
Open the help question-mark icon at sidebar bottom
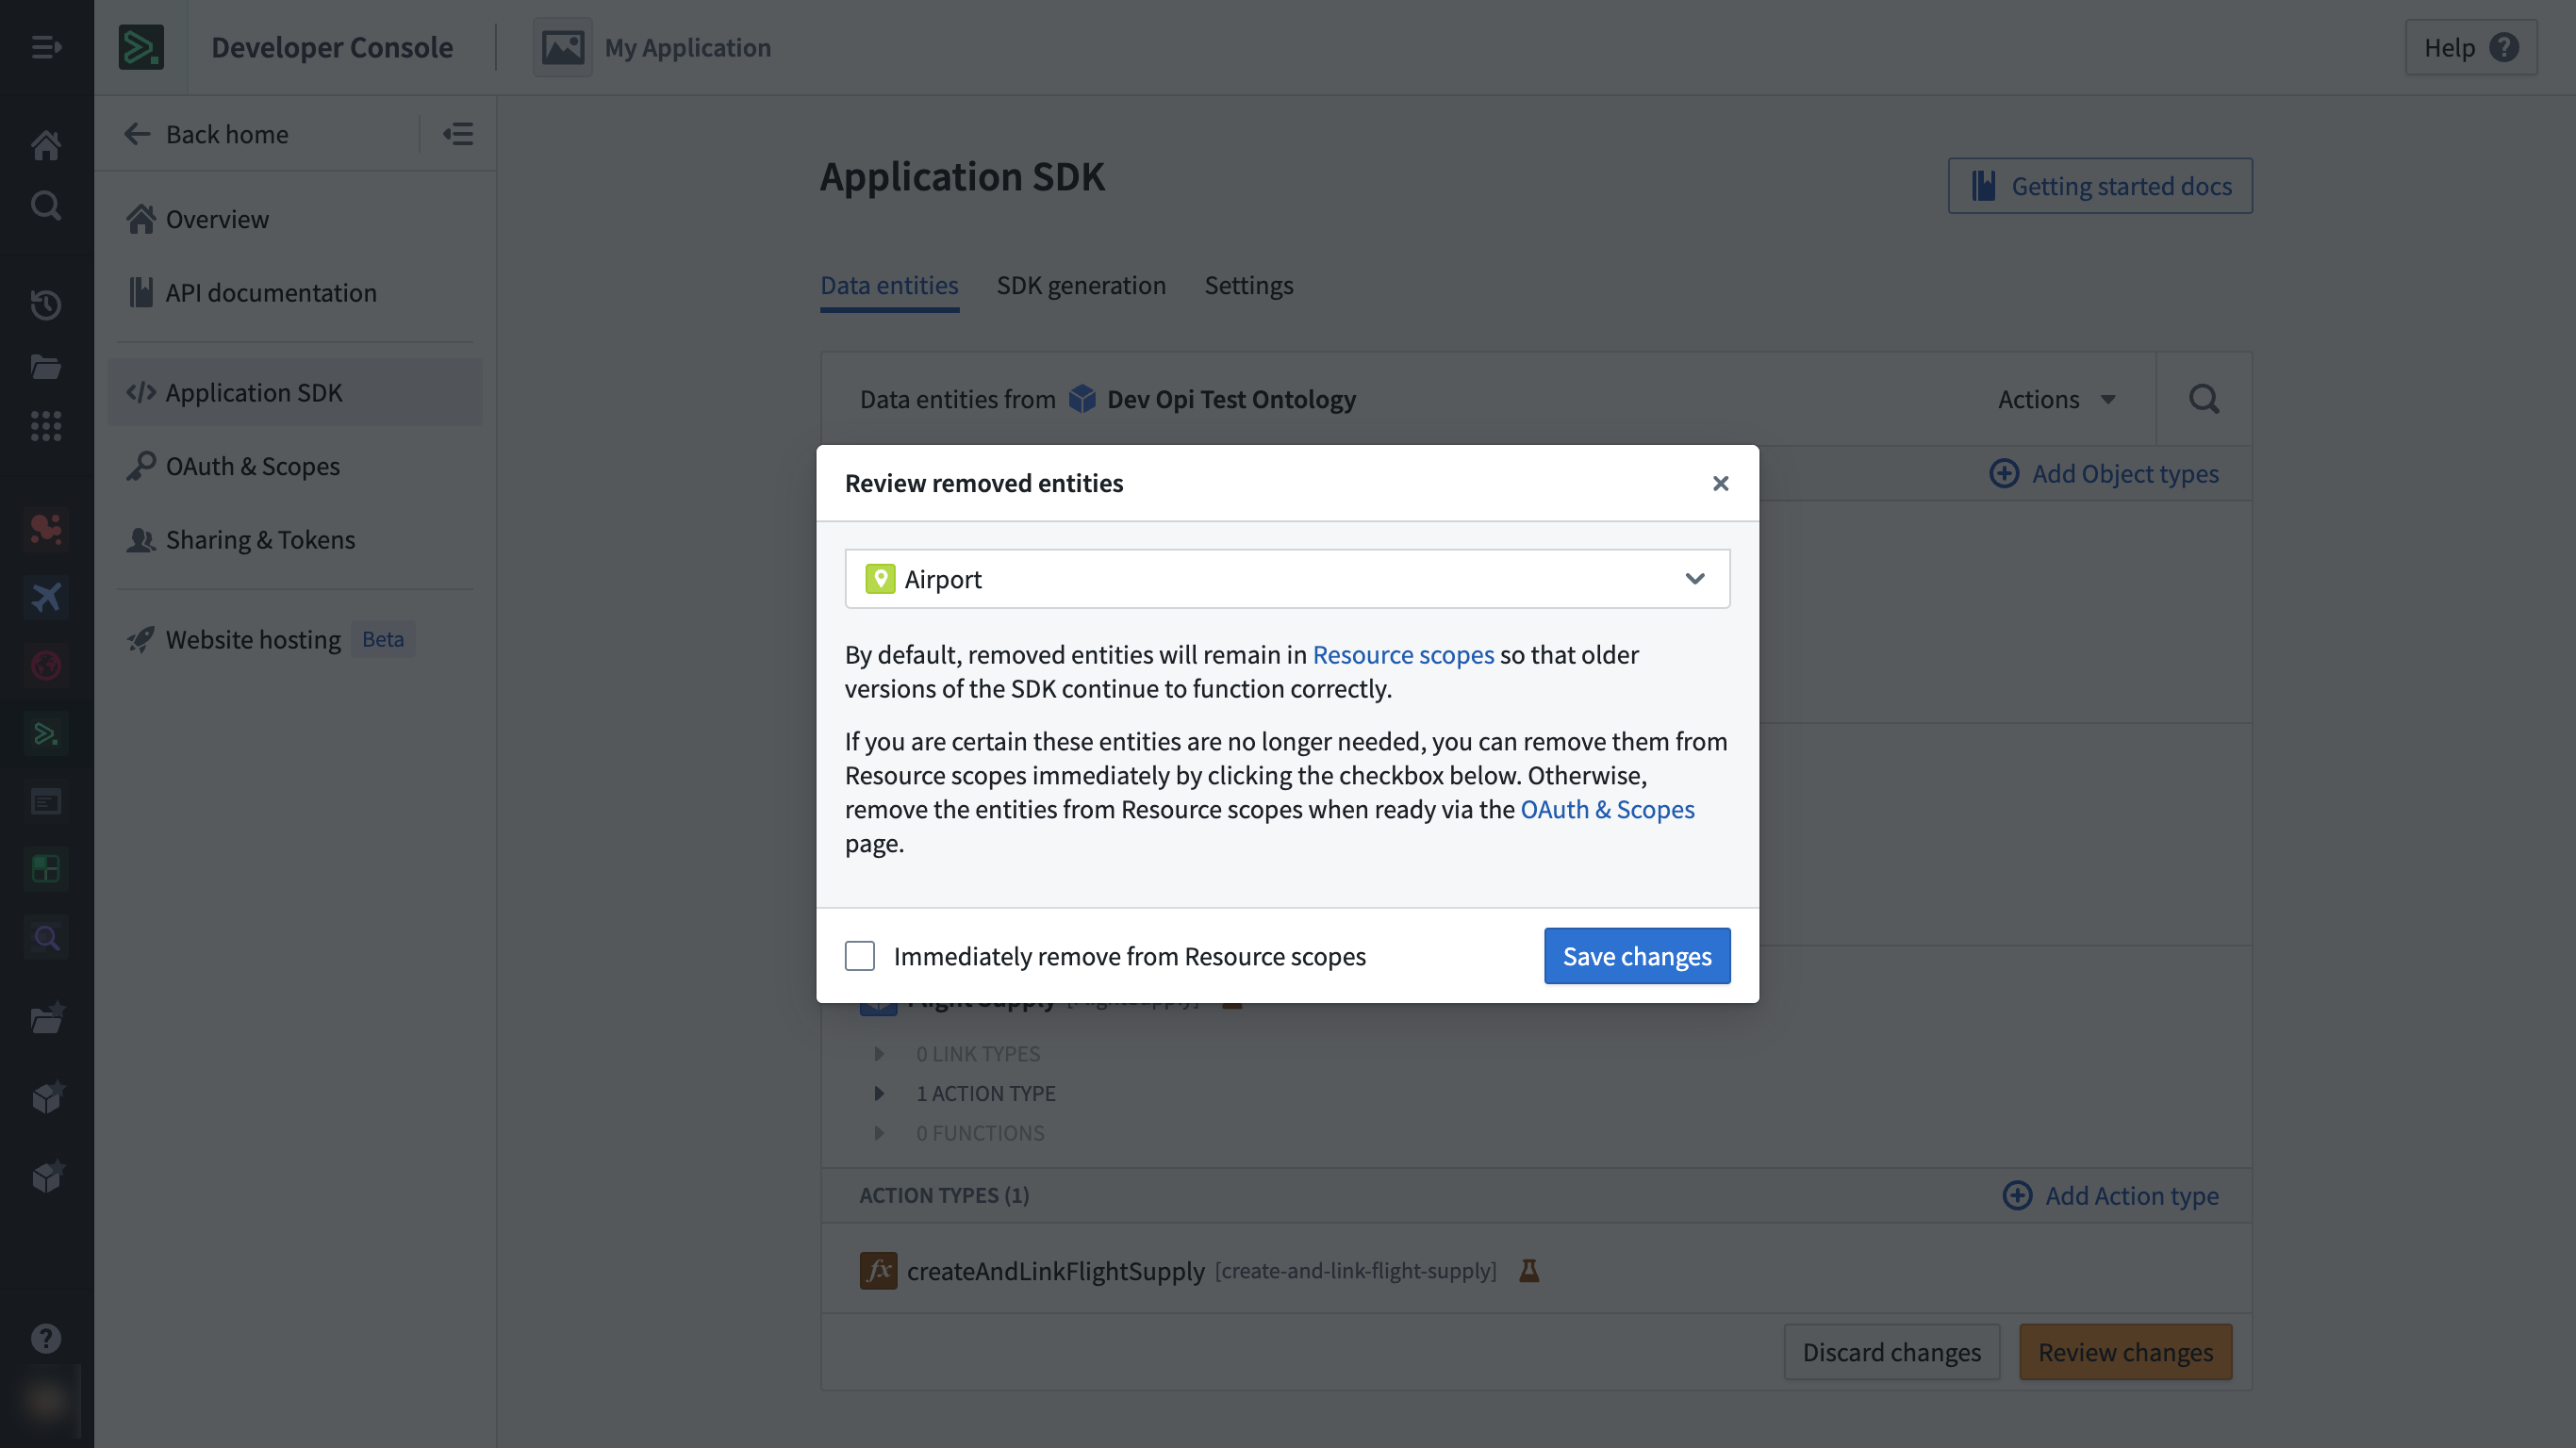tap(46, 1338)
